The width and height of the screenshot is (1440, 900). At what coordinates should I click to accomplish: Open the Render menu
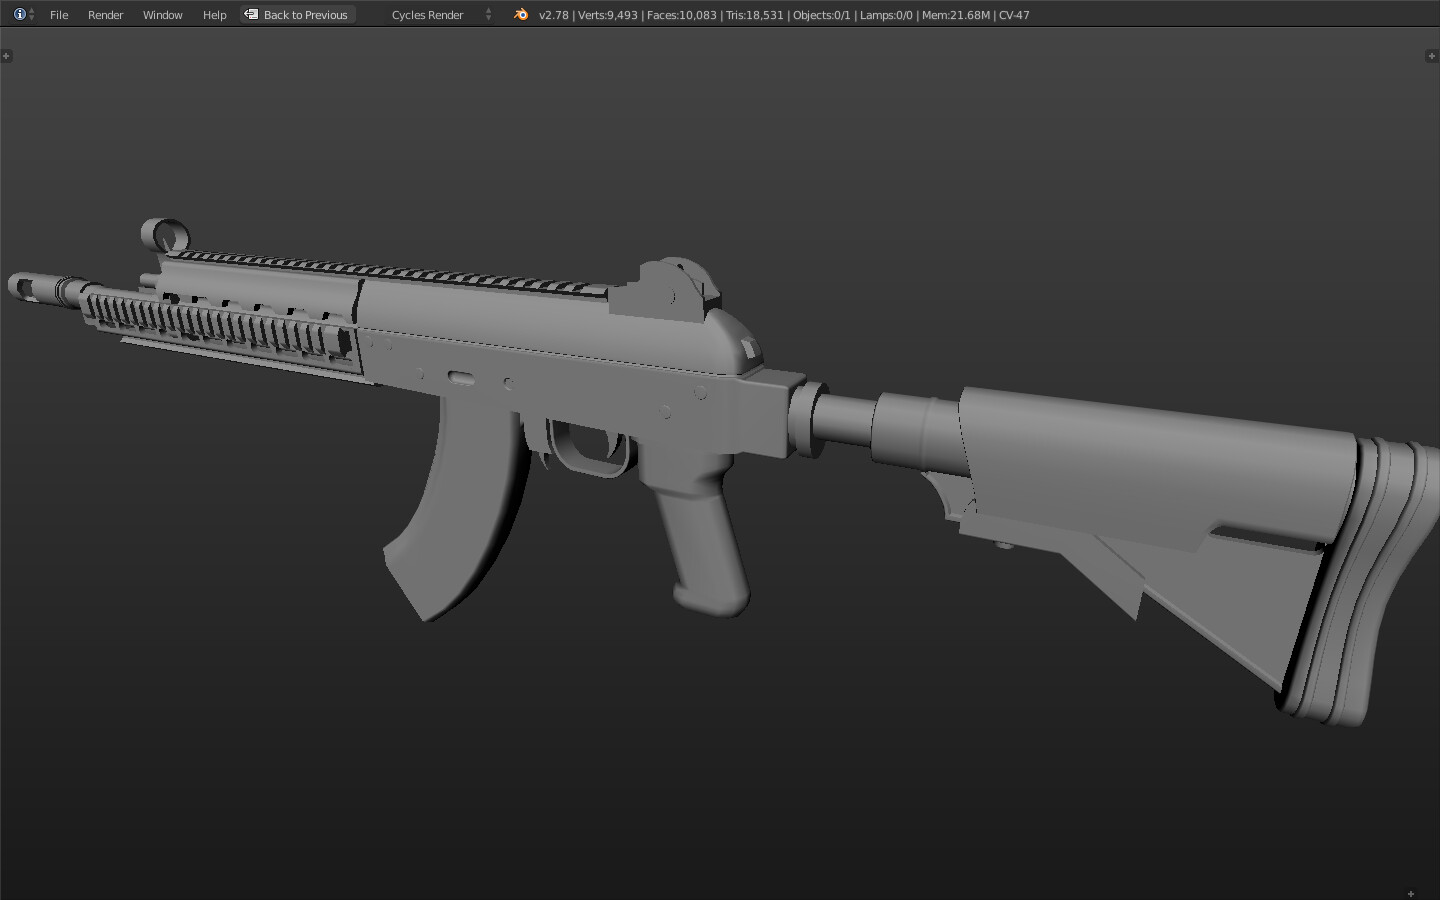click(105, 15)
